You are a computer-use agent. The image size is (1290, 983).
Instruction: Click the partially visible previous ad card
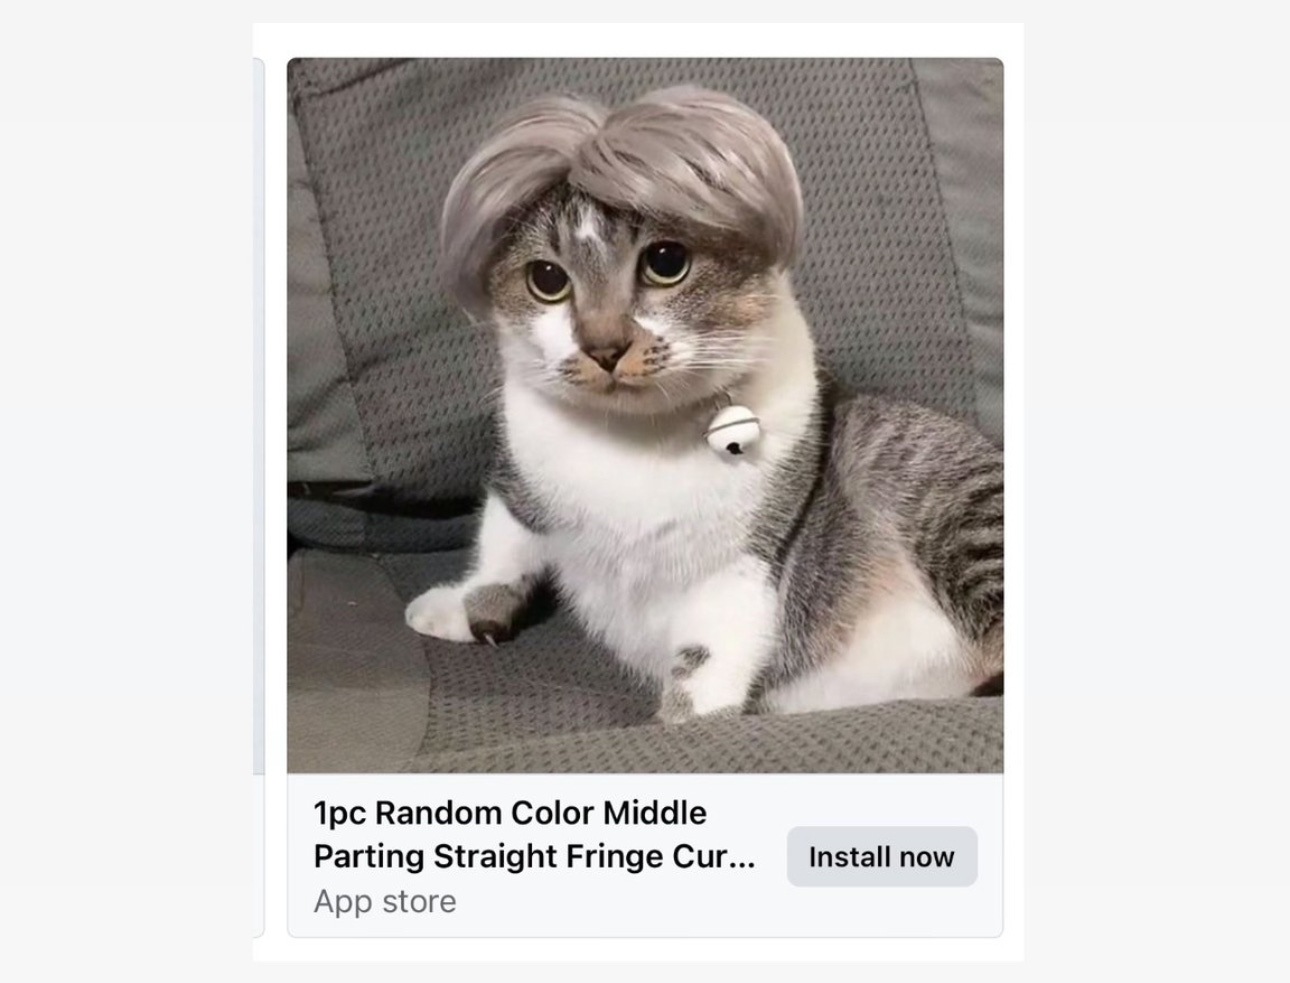tap(258, 498)
